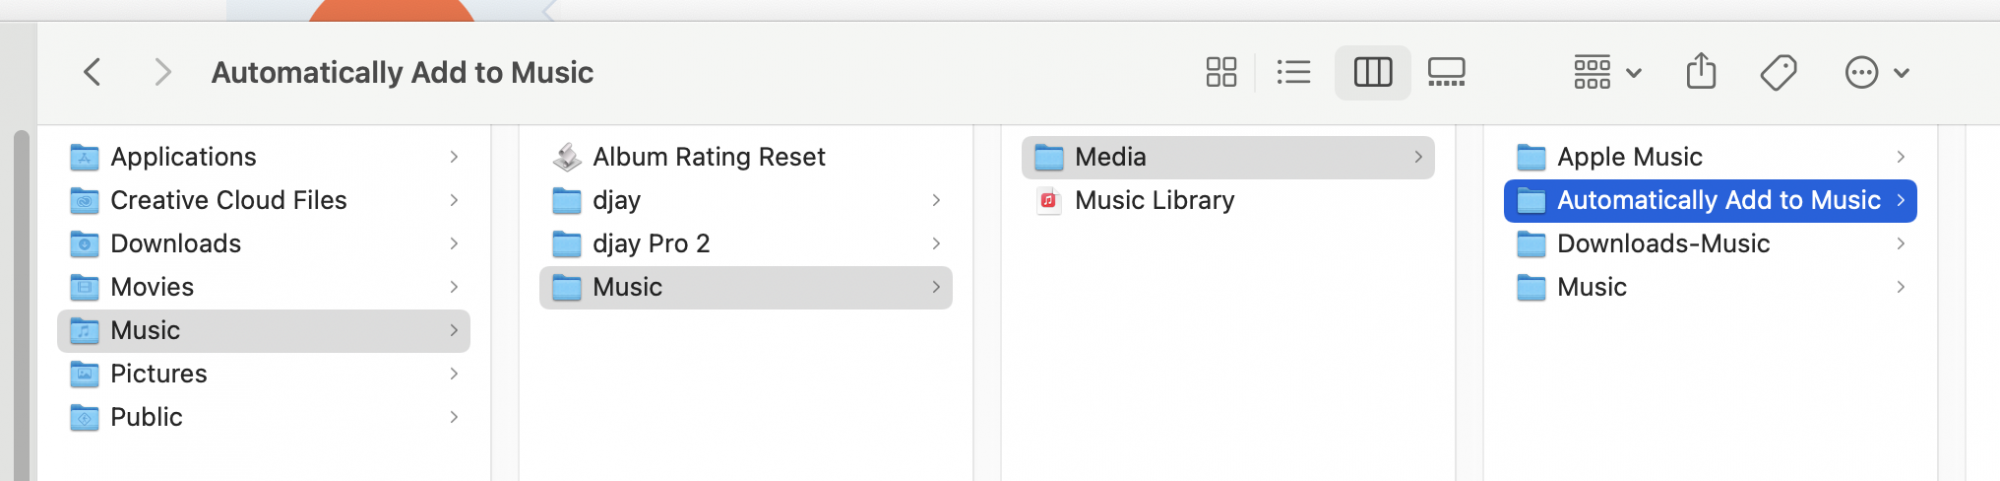2000x481 pixels.
Task: Open the Creative Cloud Files folder
Action: coord(228,200)
